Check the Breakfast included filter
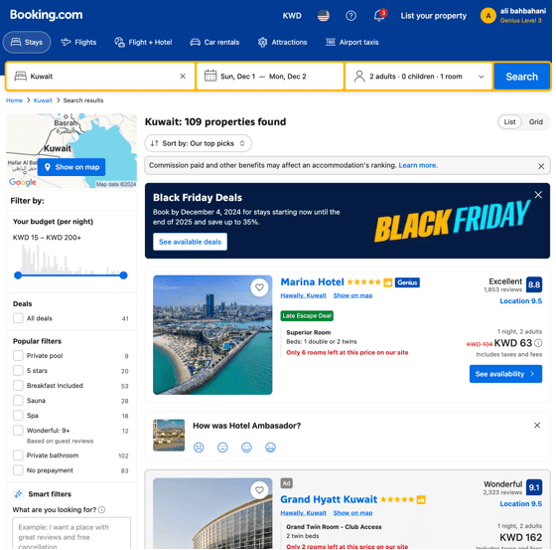Image resolution: width=556 pixels, height=550 pixels. coord(18,385)
